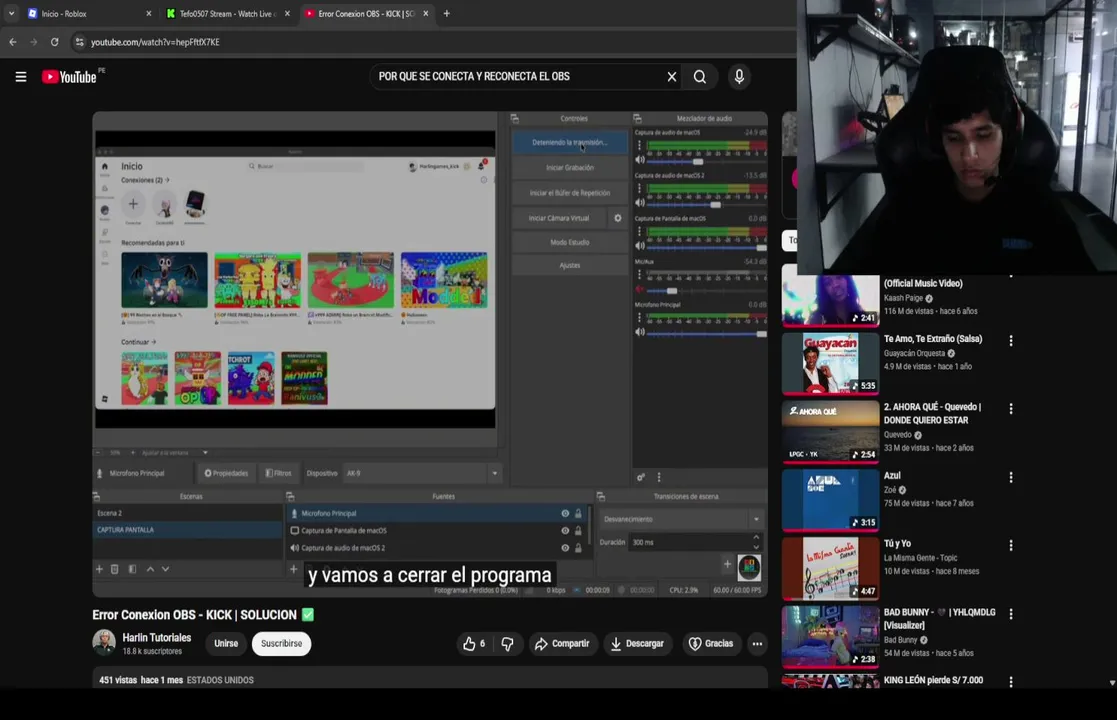Screen dimensions: 1117x720
Task: Toggle visibility of Captura de Pantalla de macOS
Action: pos(565,531)
